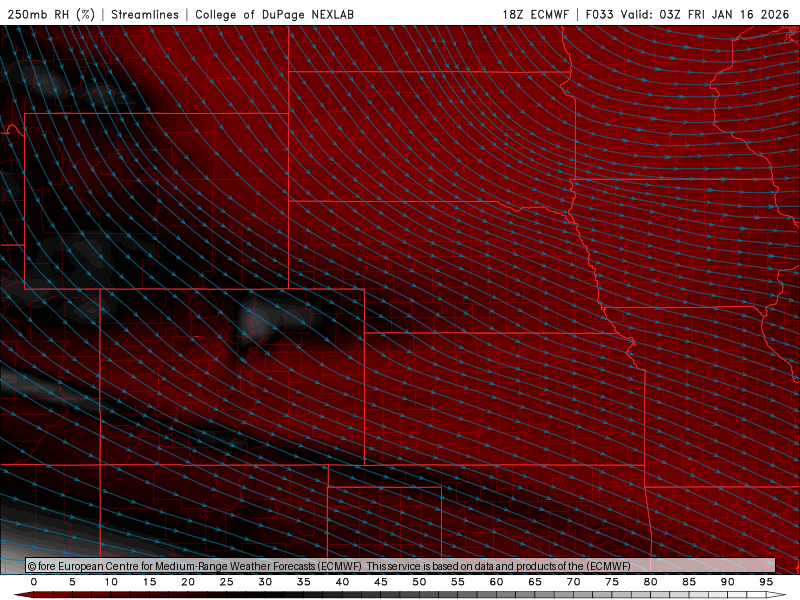Image resolution: width=800 pixels, height=600 pixels.
Task: Pick the "25" color scale label
Action: (x=227, y=582)
